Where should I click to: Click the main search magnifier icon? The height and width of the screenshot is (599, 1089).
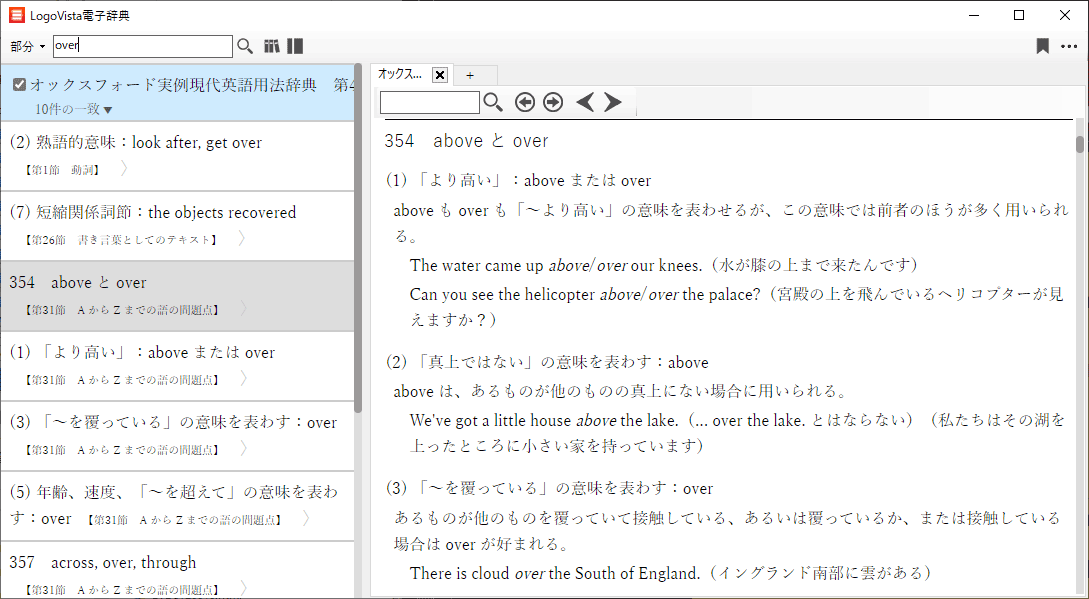tap(245, 46)
